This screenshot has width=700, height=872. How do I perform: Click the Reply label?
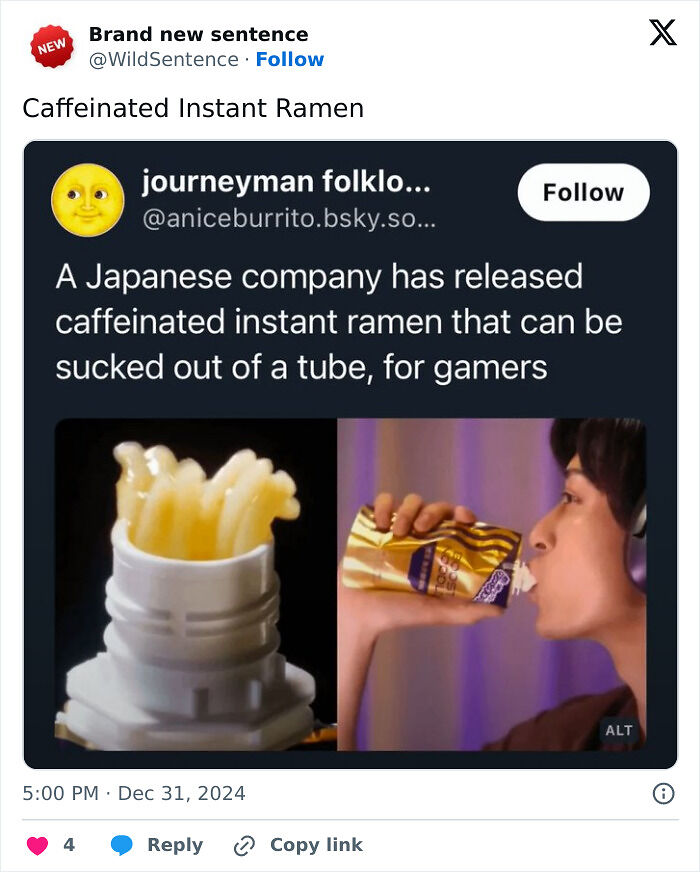(175, 845)
